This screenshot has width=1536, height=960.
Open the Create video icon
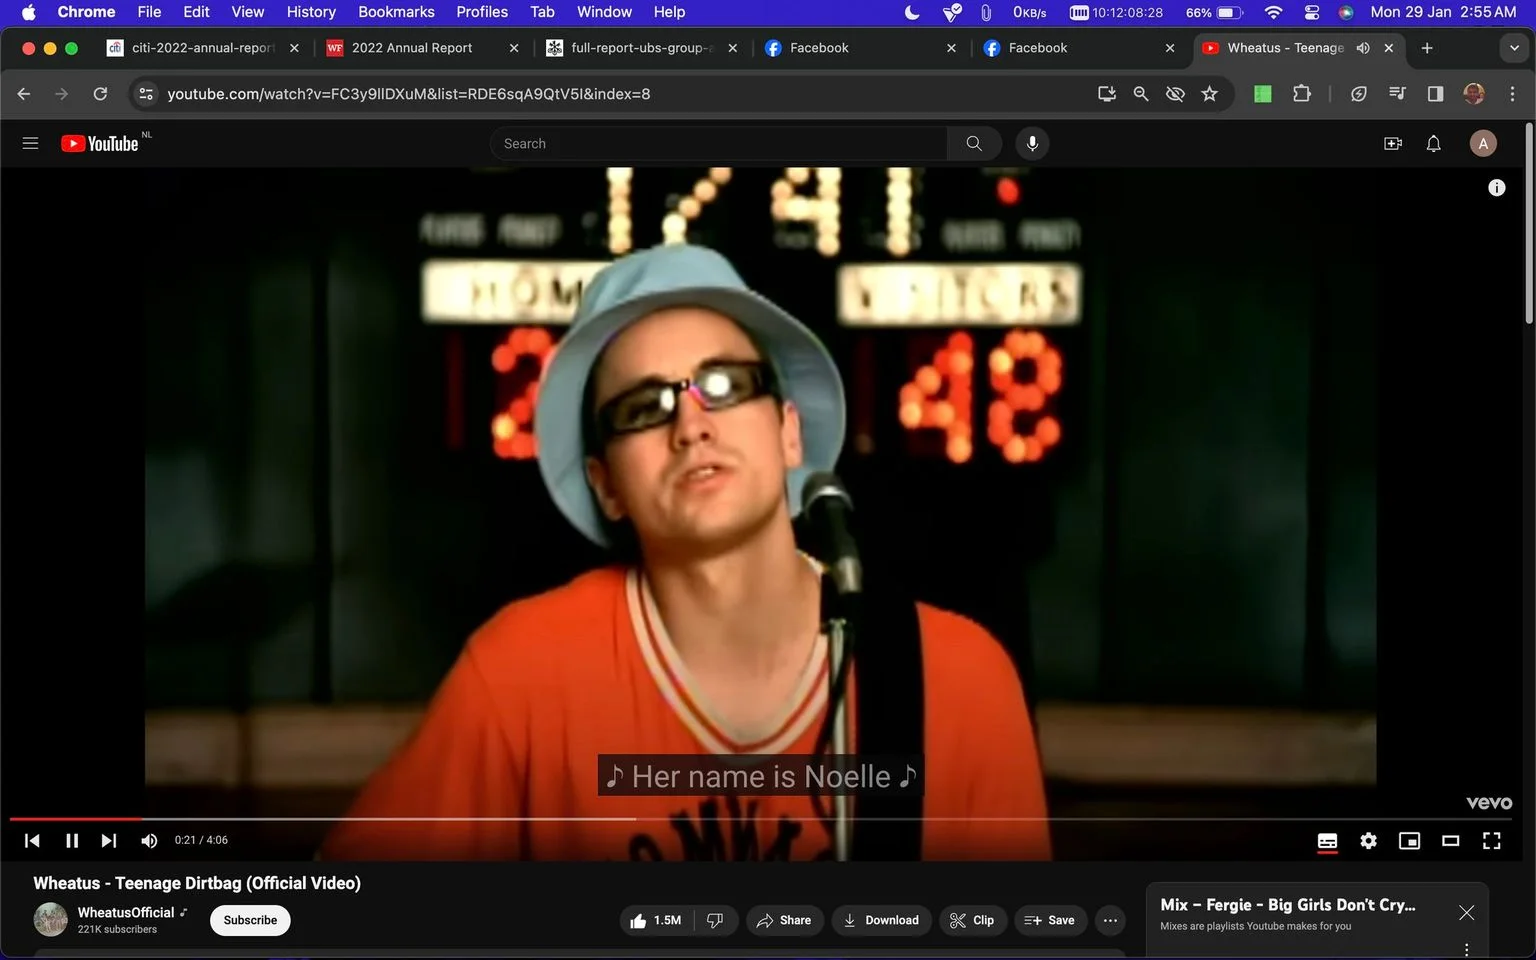pyautogui.click(x=1392, y=143)
